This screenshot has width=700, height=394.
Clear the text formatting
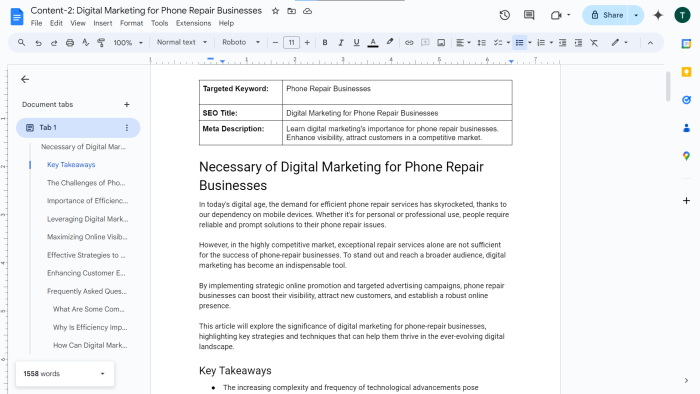pyautogui.click(x=594, y=43)
